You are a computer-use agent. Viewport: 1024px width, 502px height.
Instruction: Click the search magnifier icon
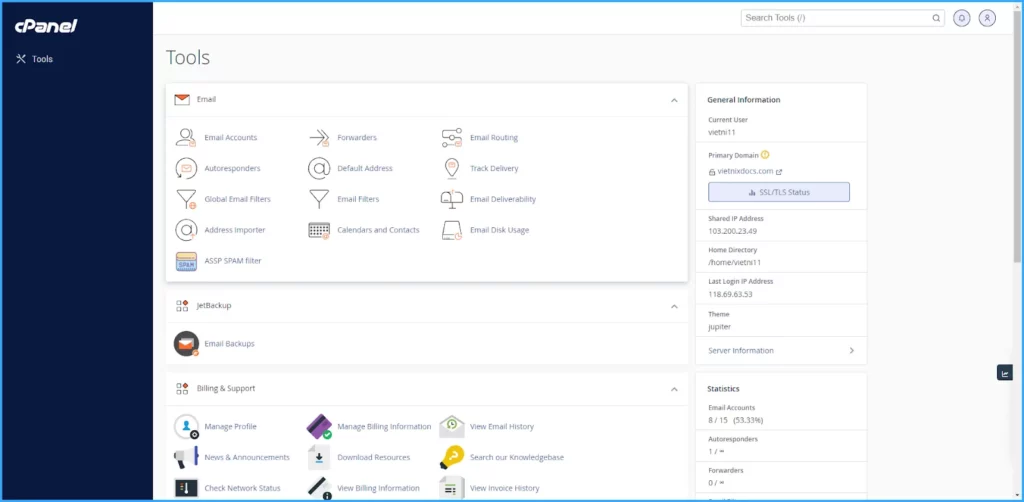point(936,18)
